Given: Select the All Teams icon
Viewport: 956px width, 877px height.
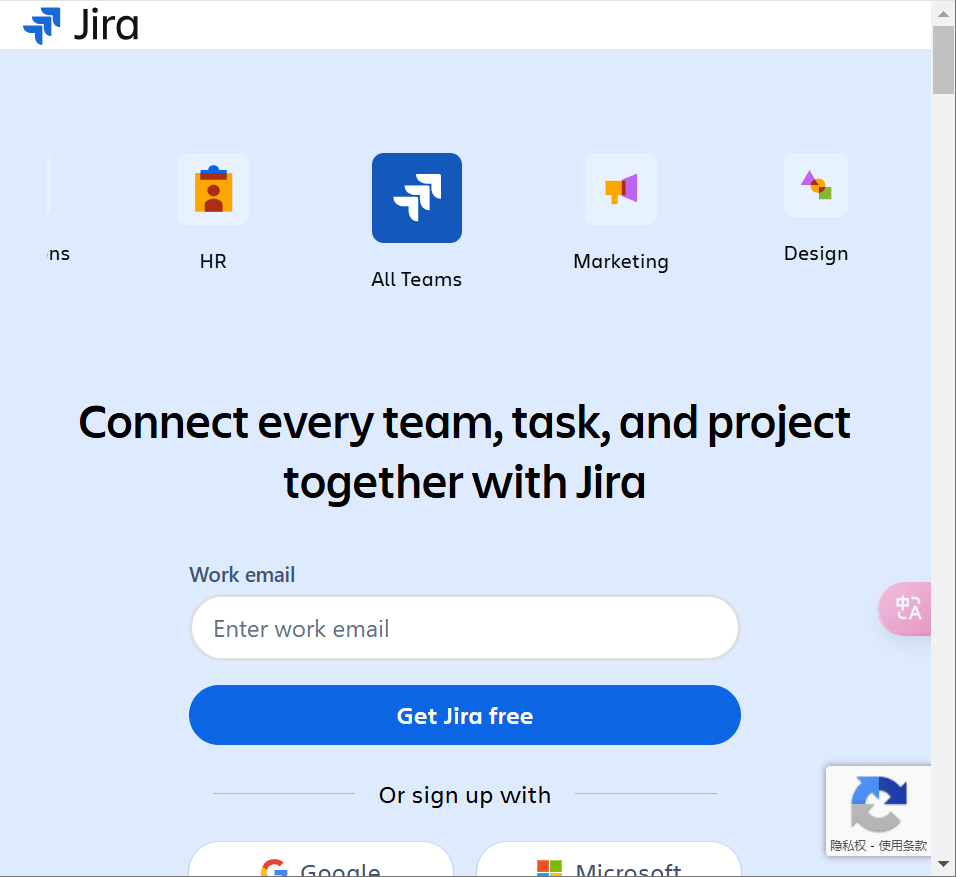Looking at the screenshot, I should (417, 198).
